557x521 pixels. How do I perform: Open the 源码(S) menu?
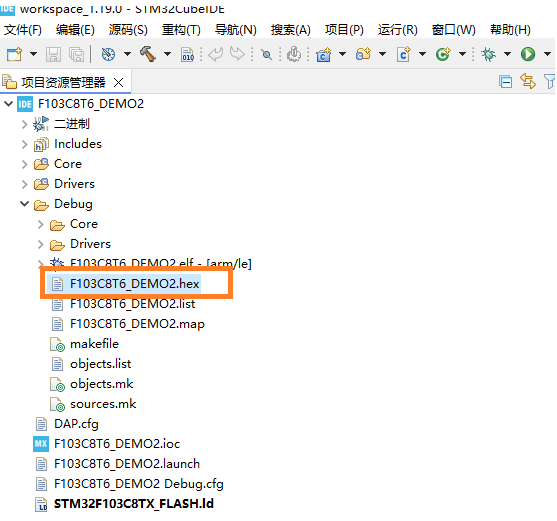coord(128,30)
